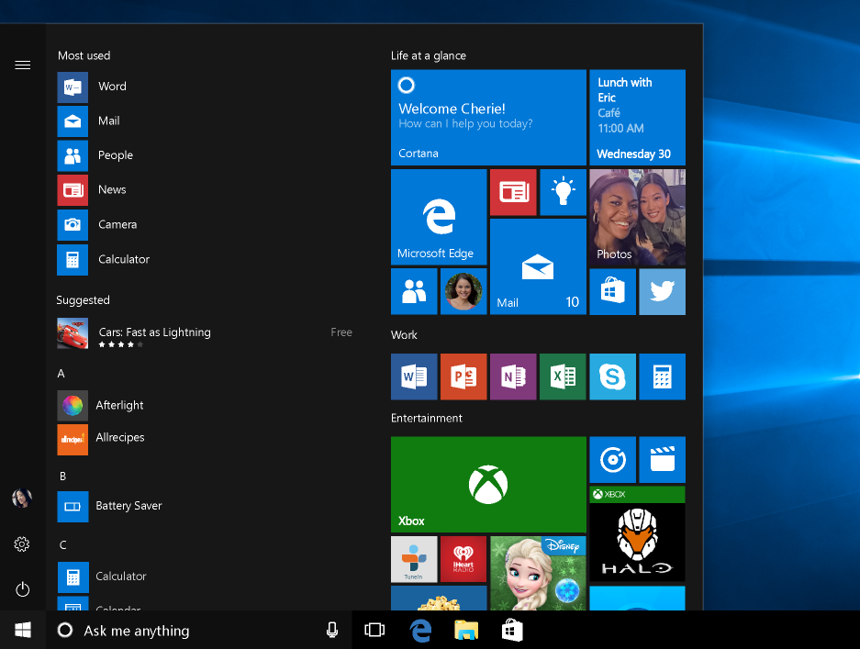The height and width of the screenshot is (649, 860).
Task: Open News from the Most used list
Action: click(x=204, y=190)
